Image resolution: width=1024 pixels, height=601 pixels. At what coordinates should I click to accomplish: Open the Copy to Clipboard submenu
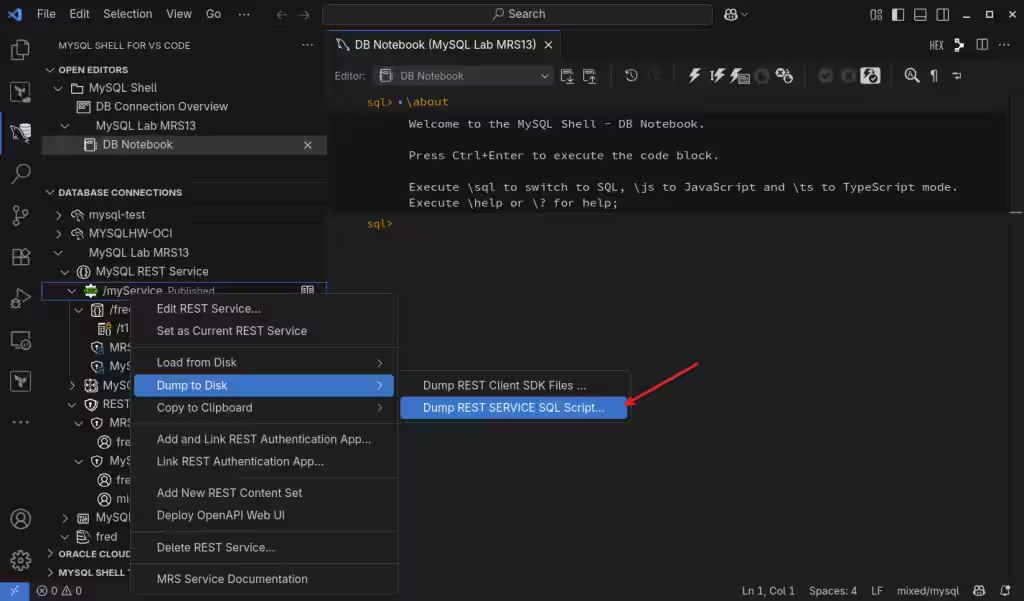(264, 408)
